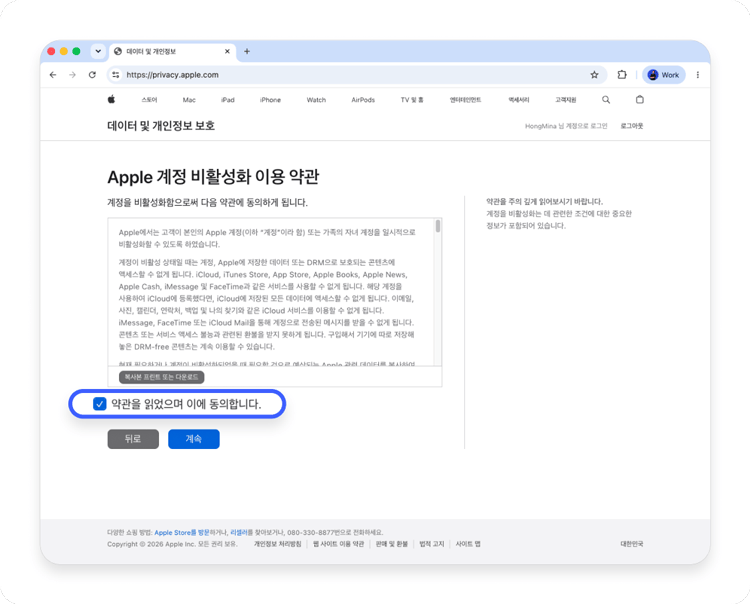
Task: Open the shopping bag icon
Action: click(640, 99)
